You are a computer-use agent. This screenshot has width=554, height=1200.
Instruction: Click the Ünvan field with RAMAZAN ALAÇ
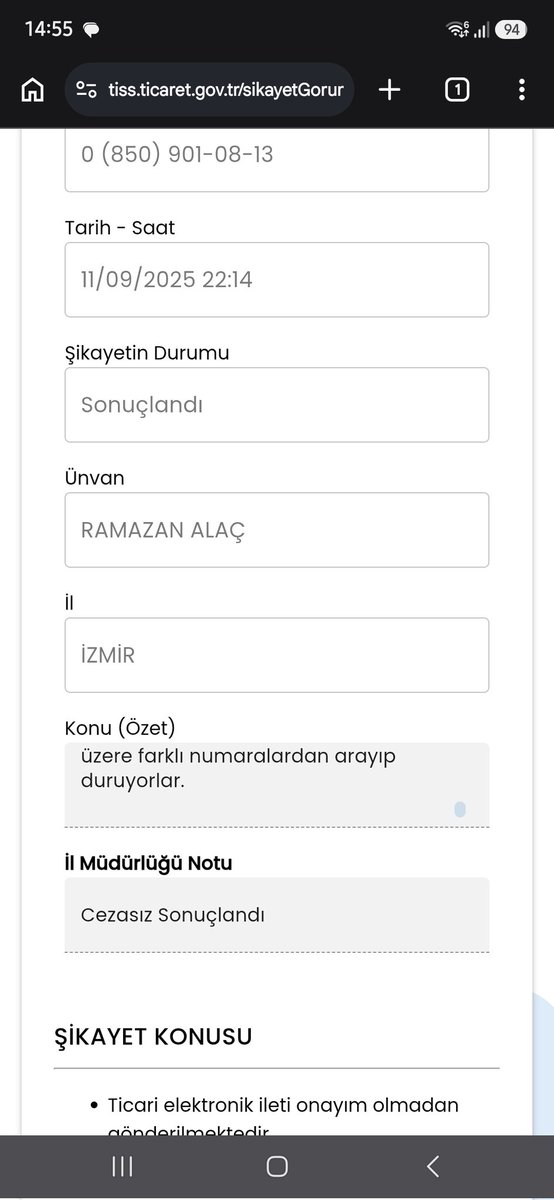tap(277, 530)
